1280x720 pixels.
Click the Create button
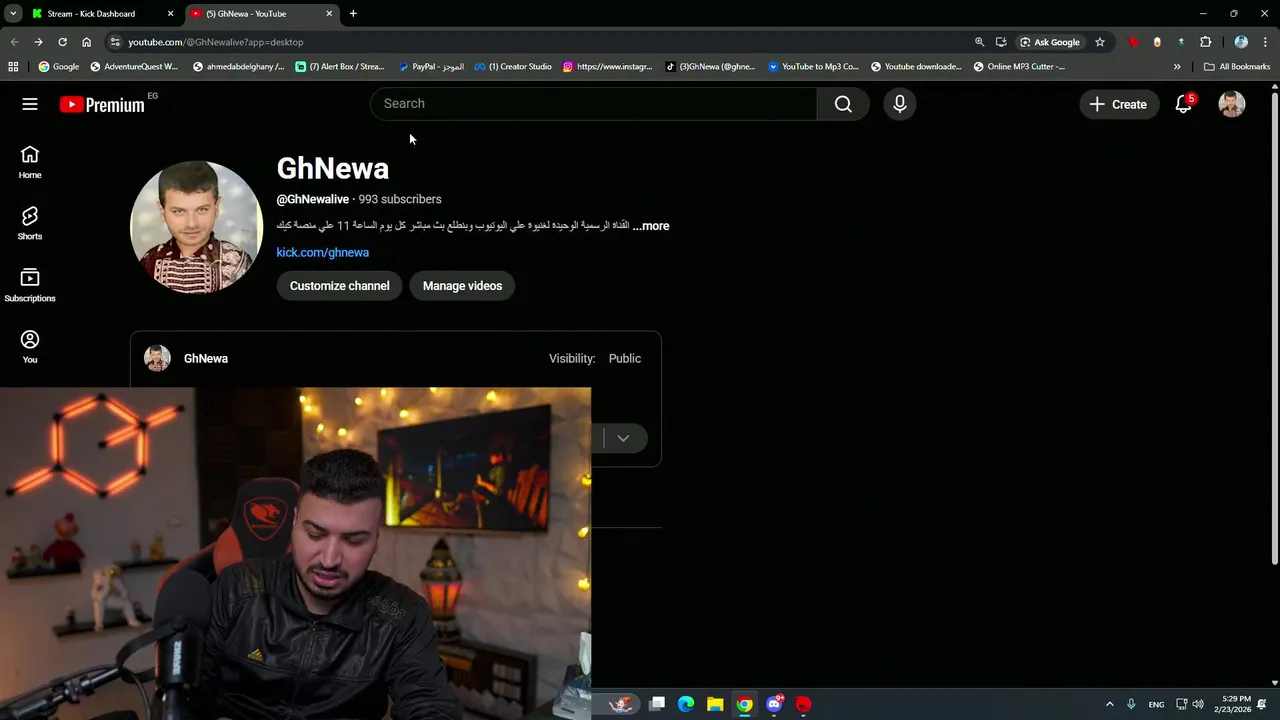coord(1119,104)
